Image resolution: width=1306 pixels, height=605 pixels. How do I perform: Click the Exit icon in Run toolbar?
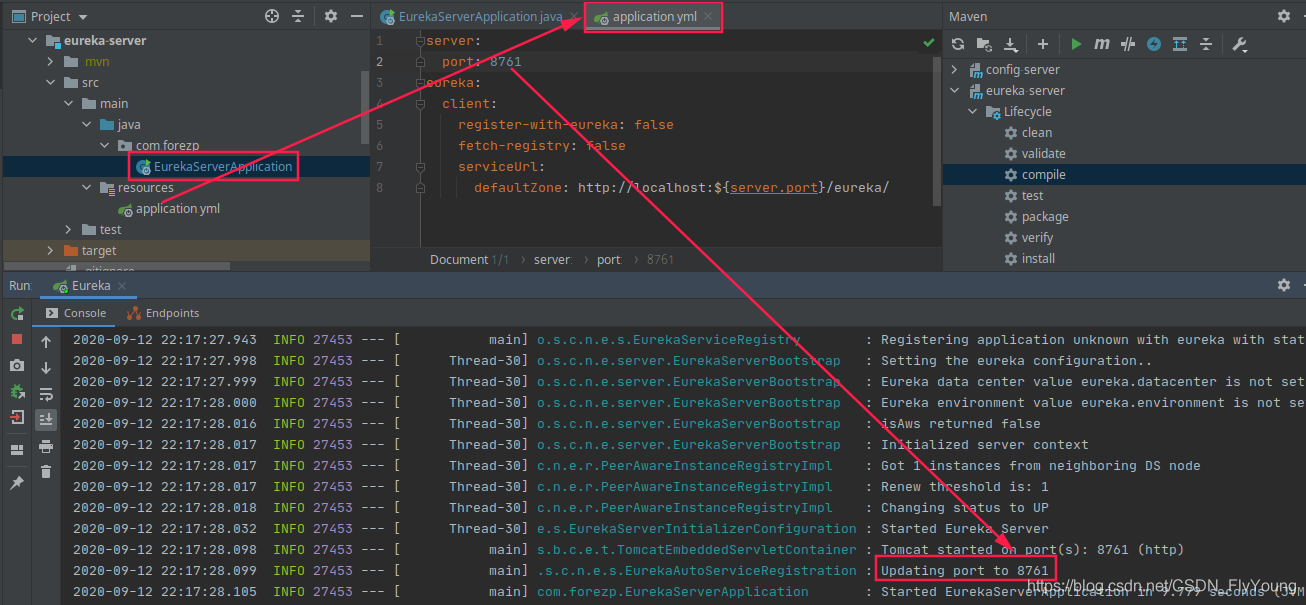point(17,418)
